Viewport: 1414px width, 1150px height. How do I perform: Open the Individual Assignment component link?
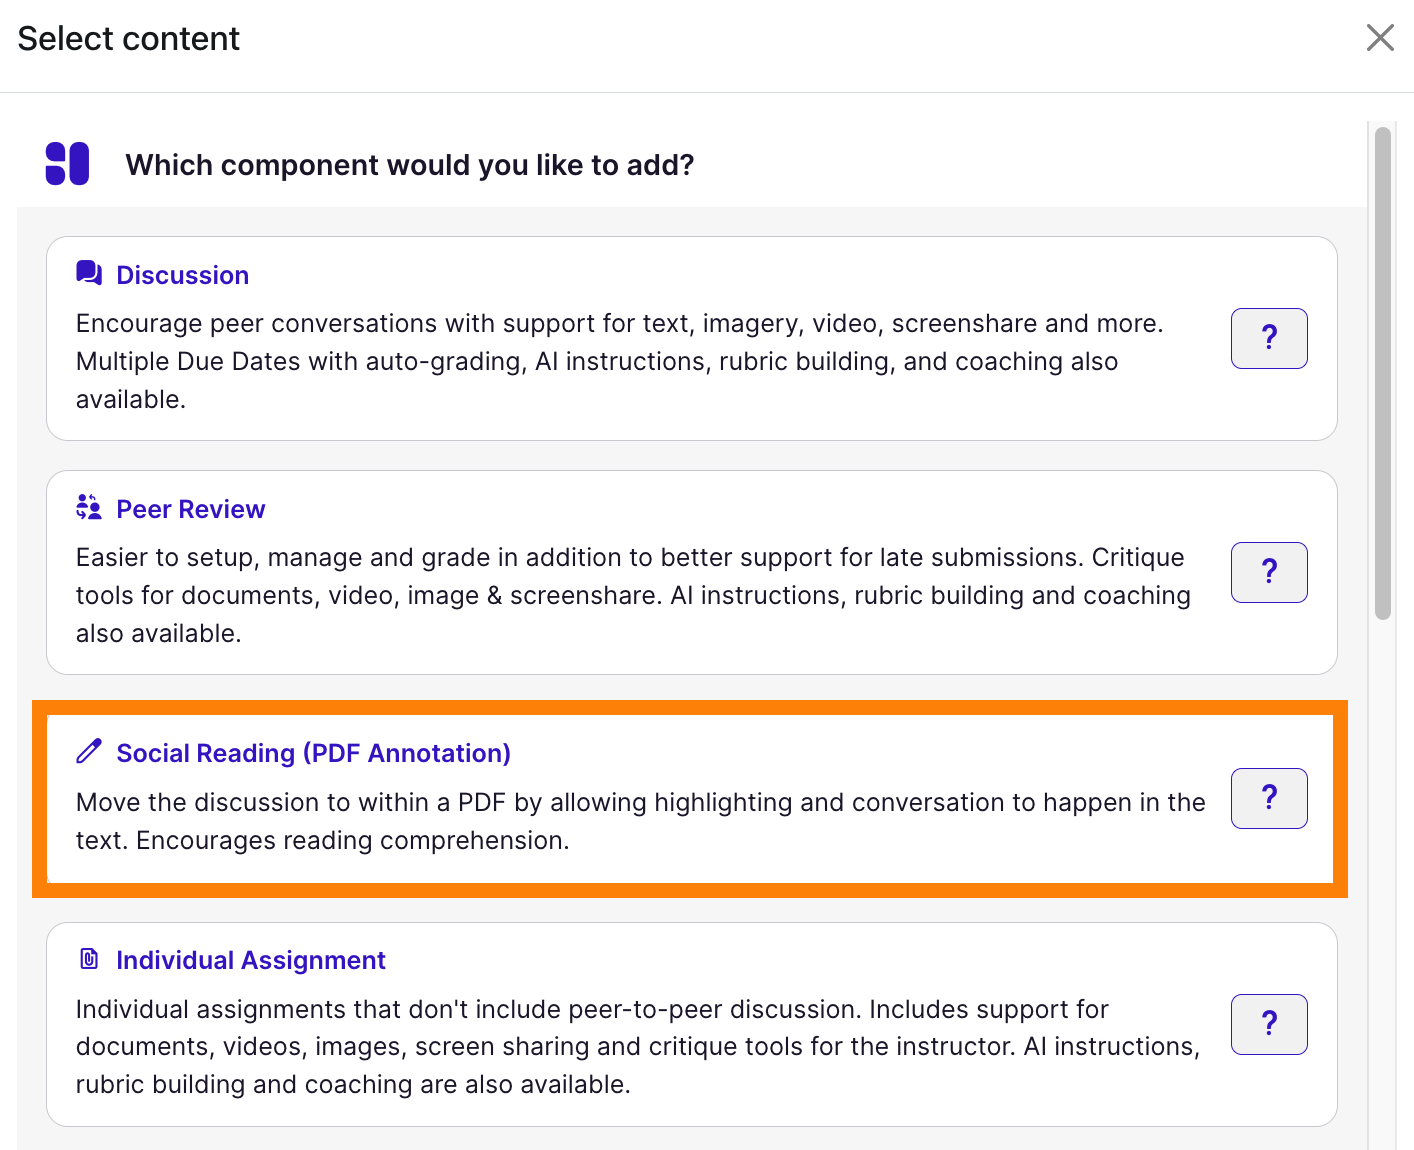pos(251,960)
